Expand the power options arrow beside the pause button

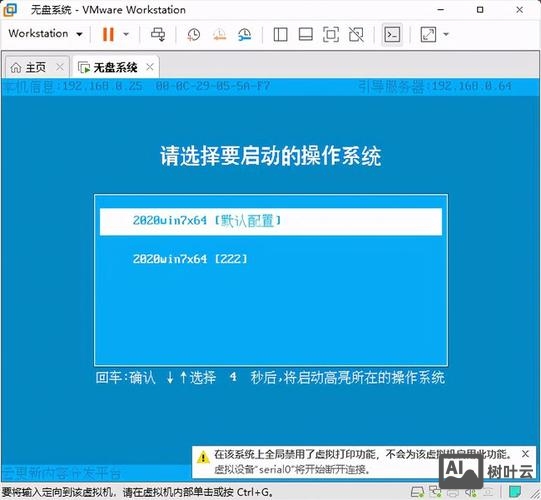126,34
